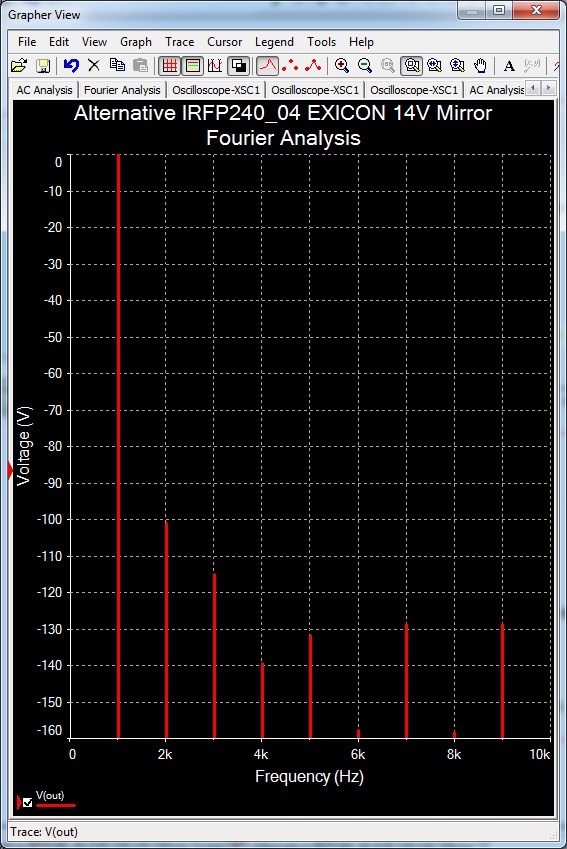Image resolution: width=567 pixels, height=849 pixels.
Task: Click the tab strip left arrow
Action: pos(533,88)
